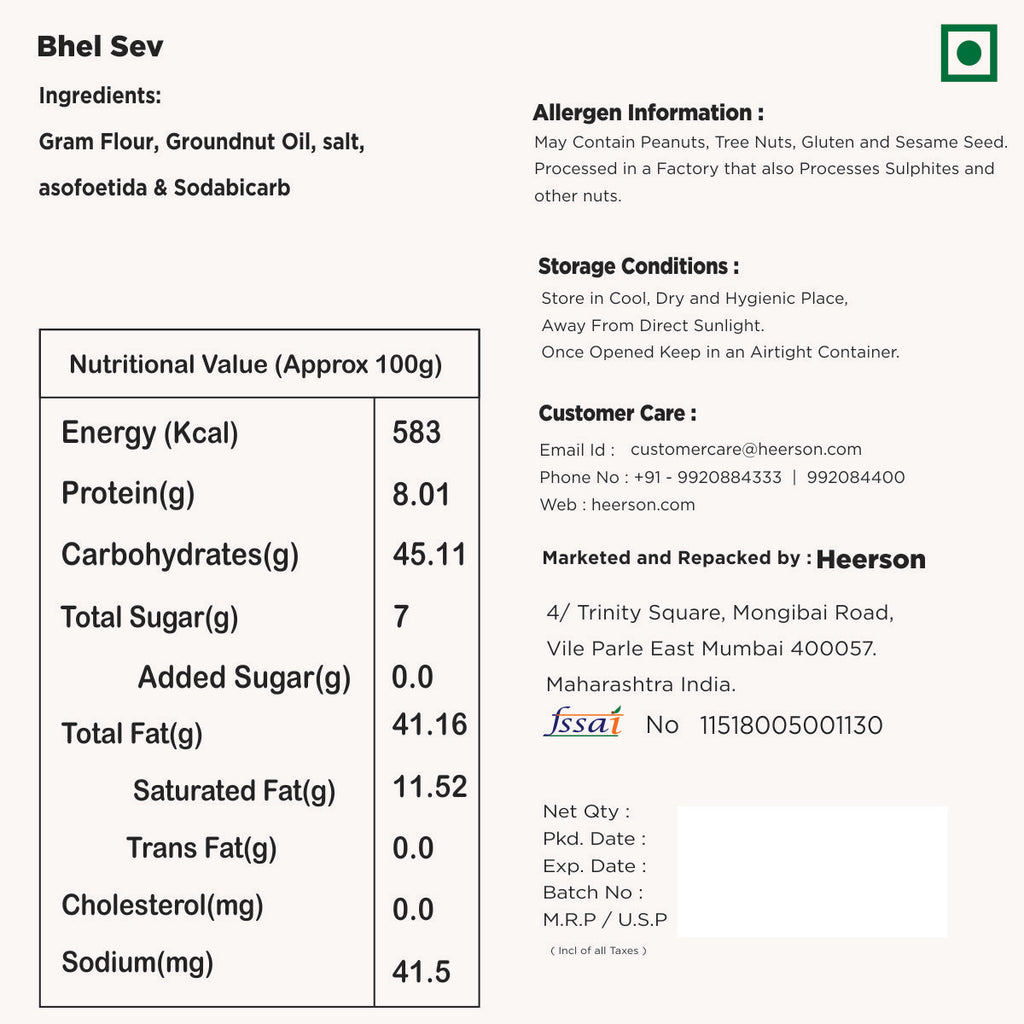Click the Bhel Sev product title
This screenshot has height=1024, width=1024.
100,47
